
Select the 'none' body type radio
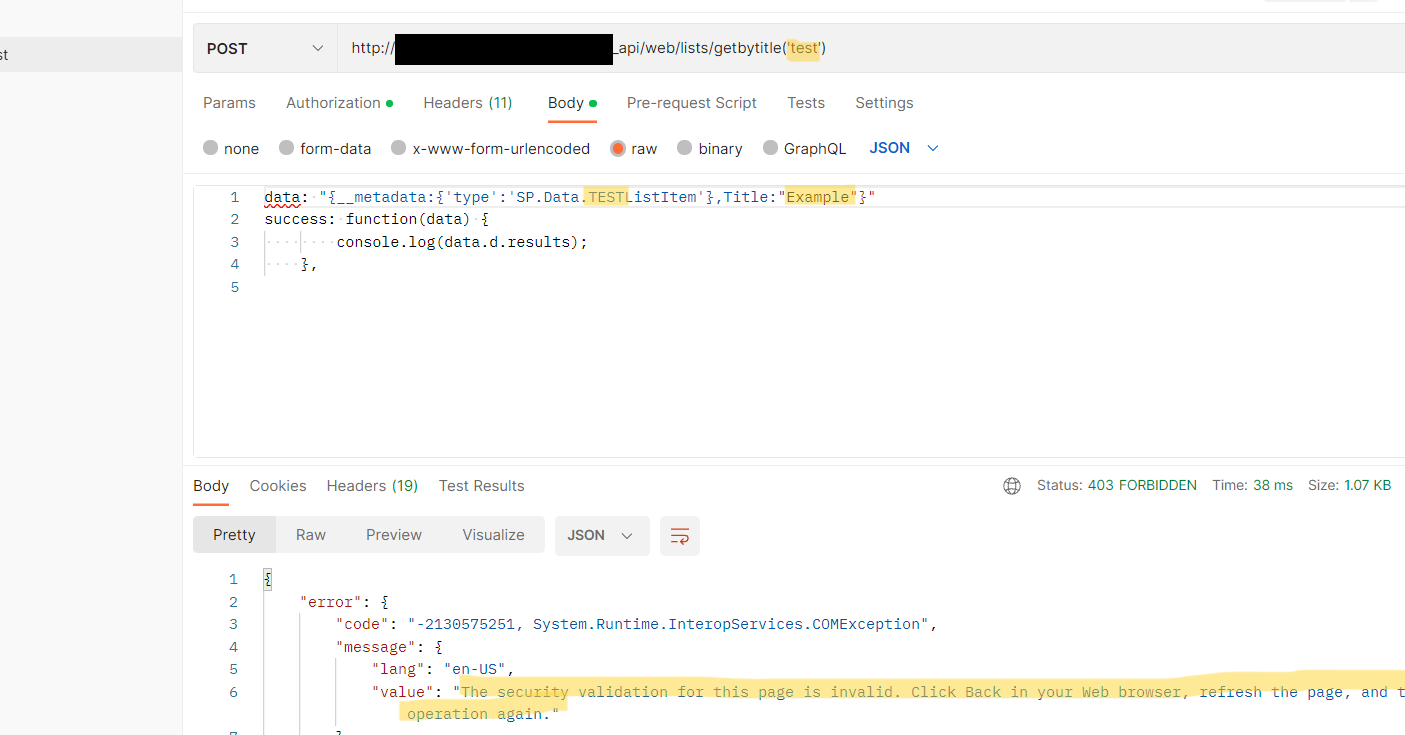[x=210, y=148]
